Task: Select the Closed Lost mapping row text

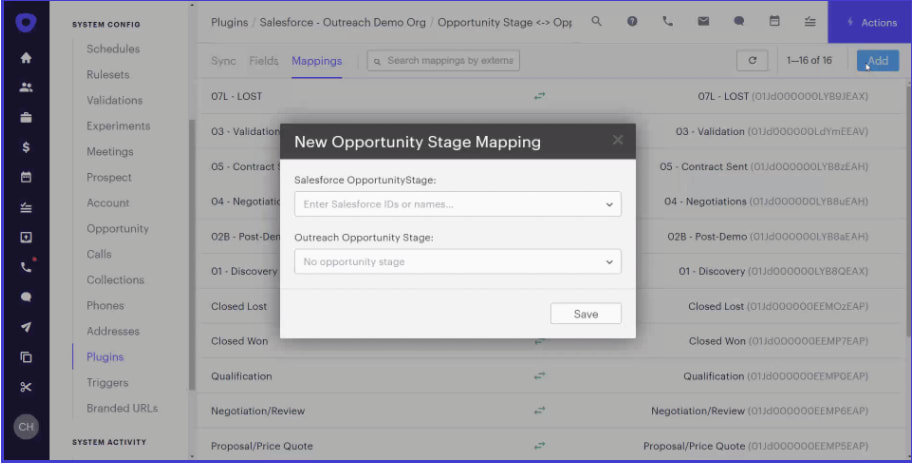Action: (239, 306)
